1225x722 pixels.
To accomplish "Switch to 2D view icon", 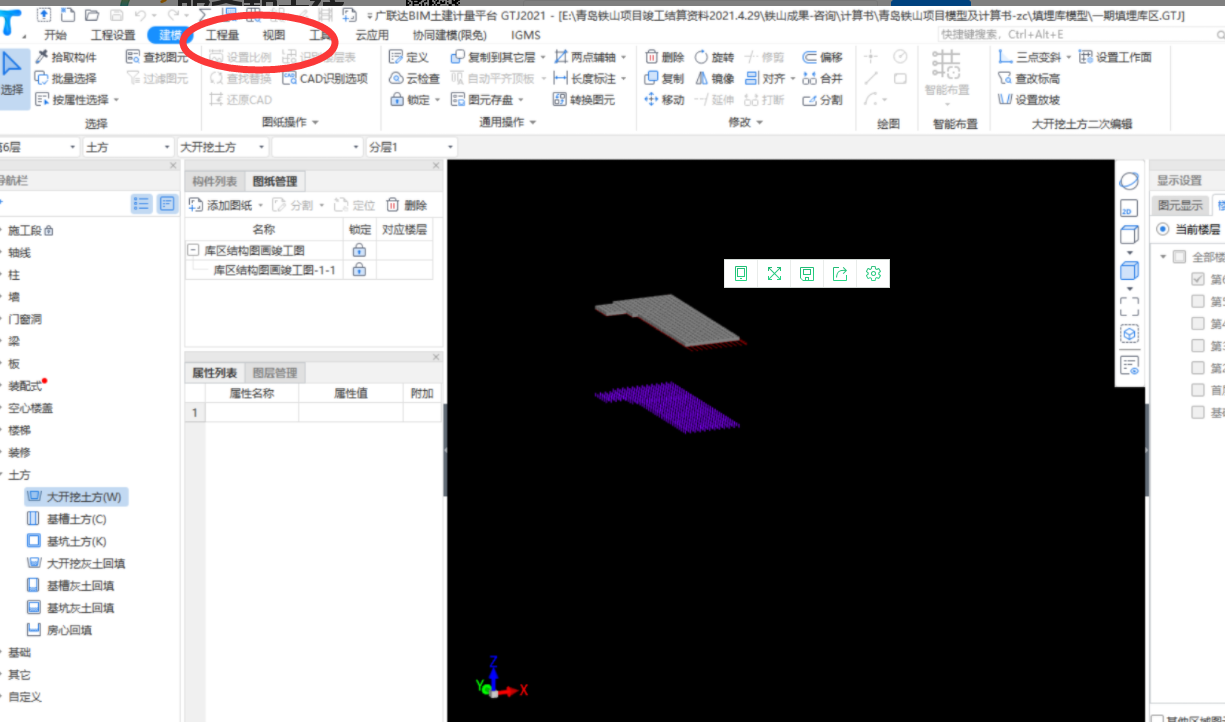I will pos(1128,210).
